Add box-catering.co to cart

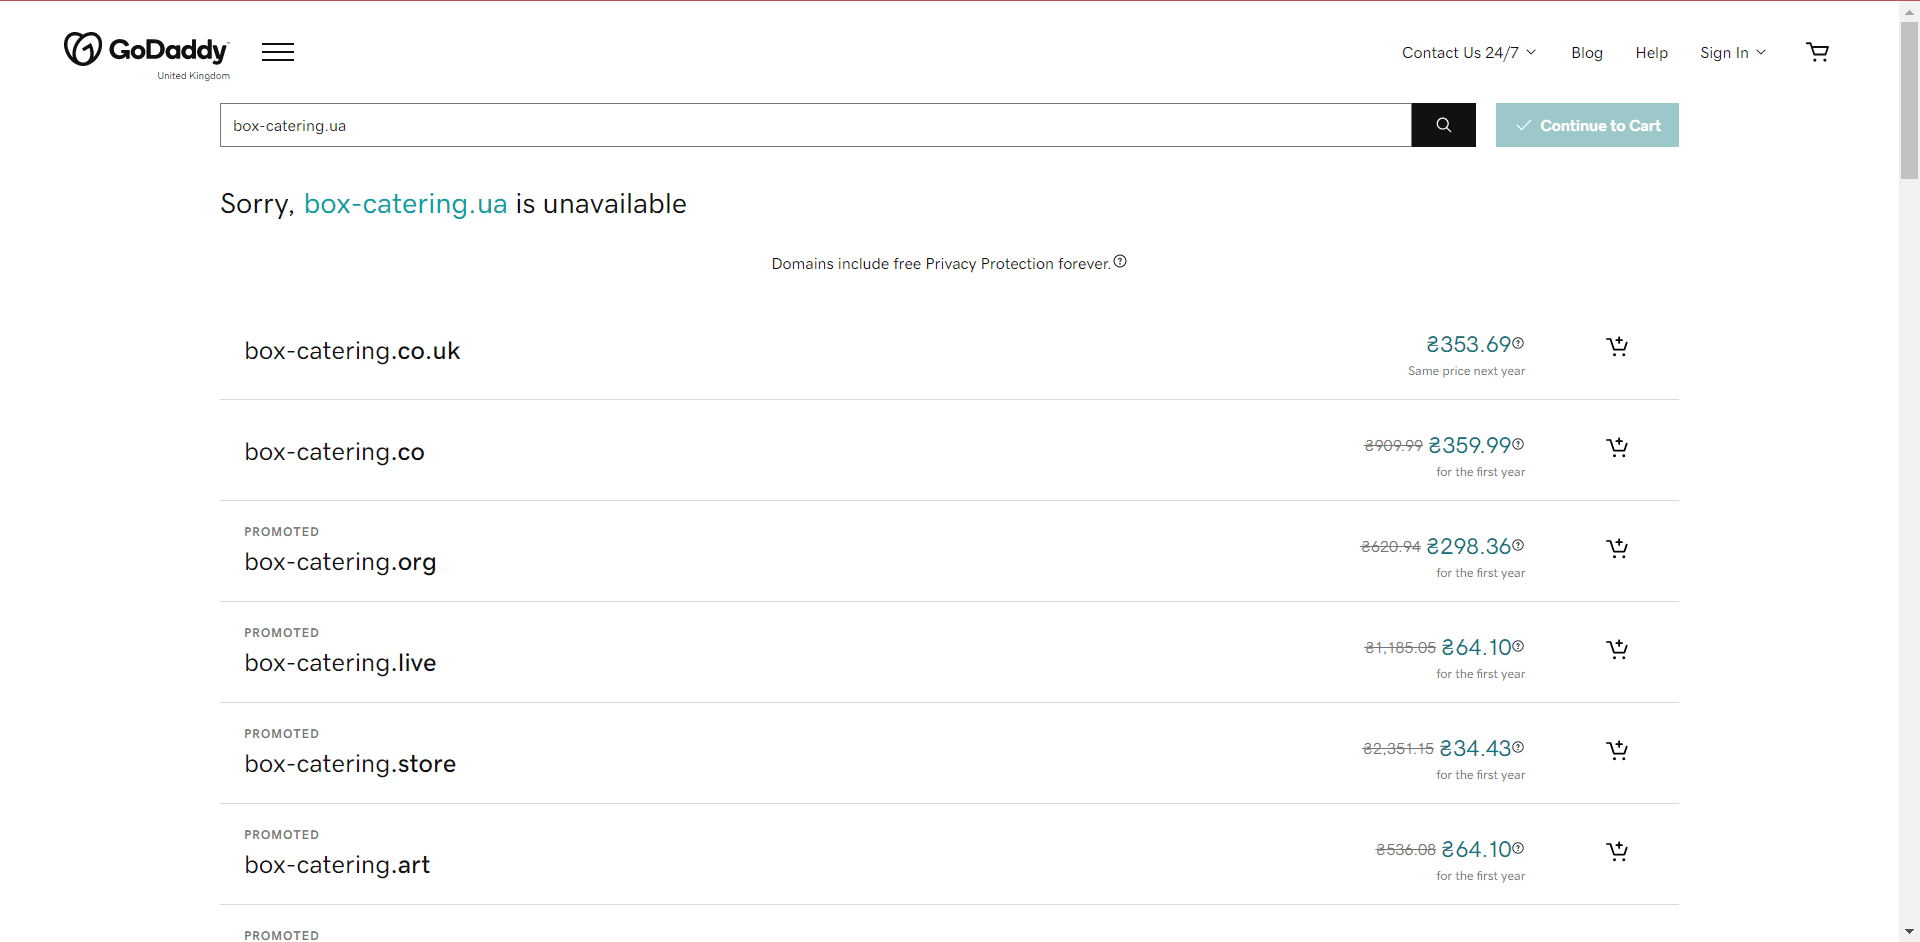1617,447
